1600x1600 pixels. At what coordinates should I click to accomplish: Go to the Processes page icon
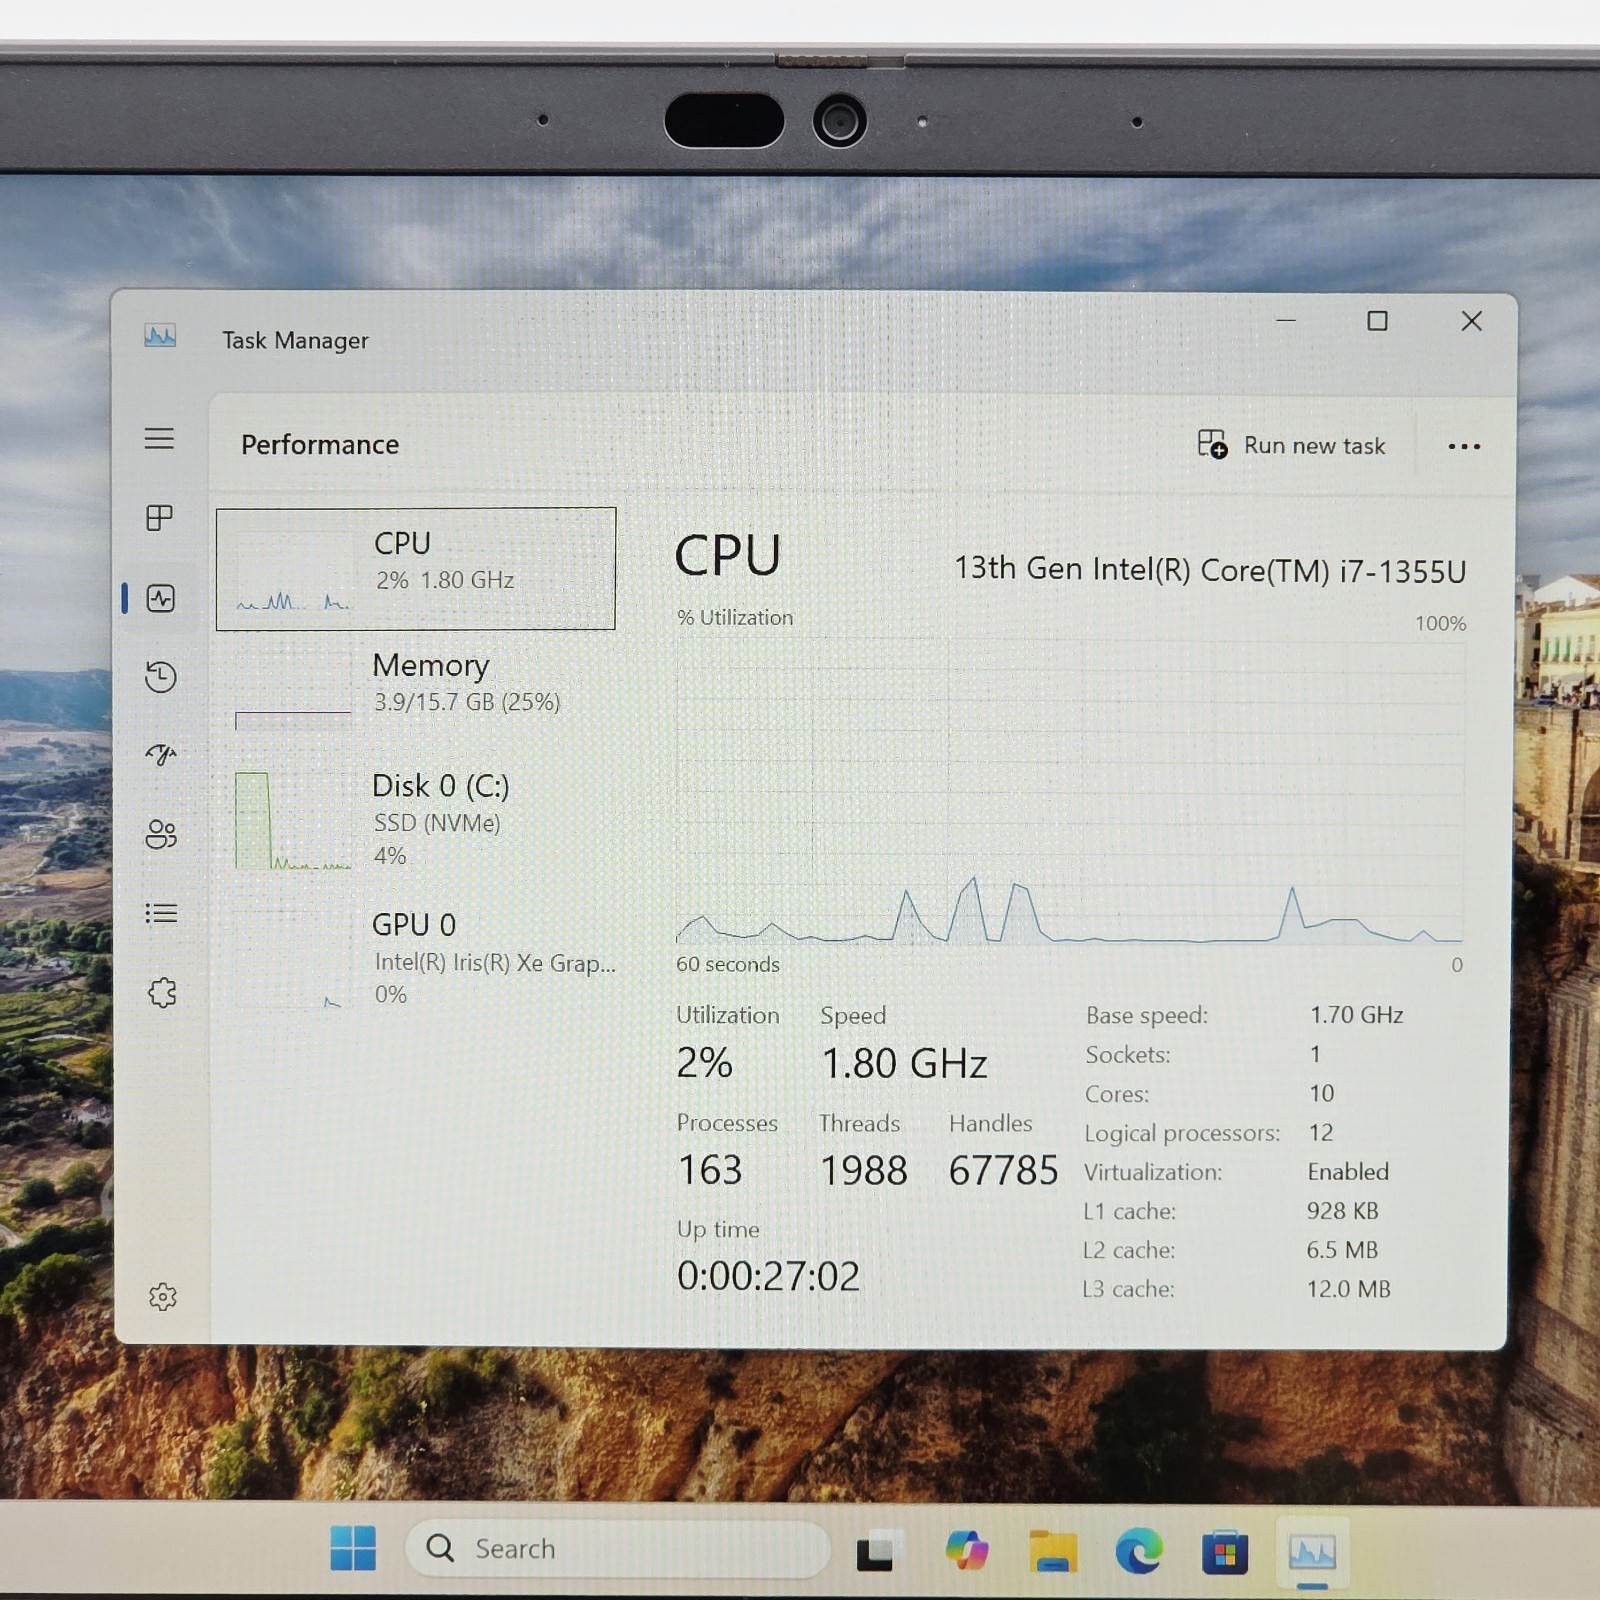point(160,517)
